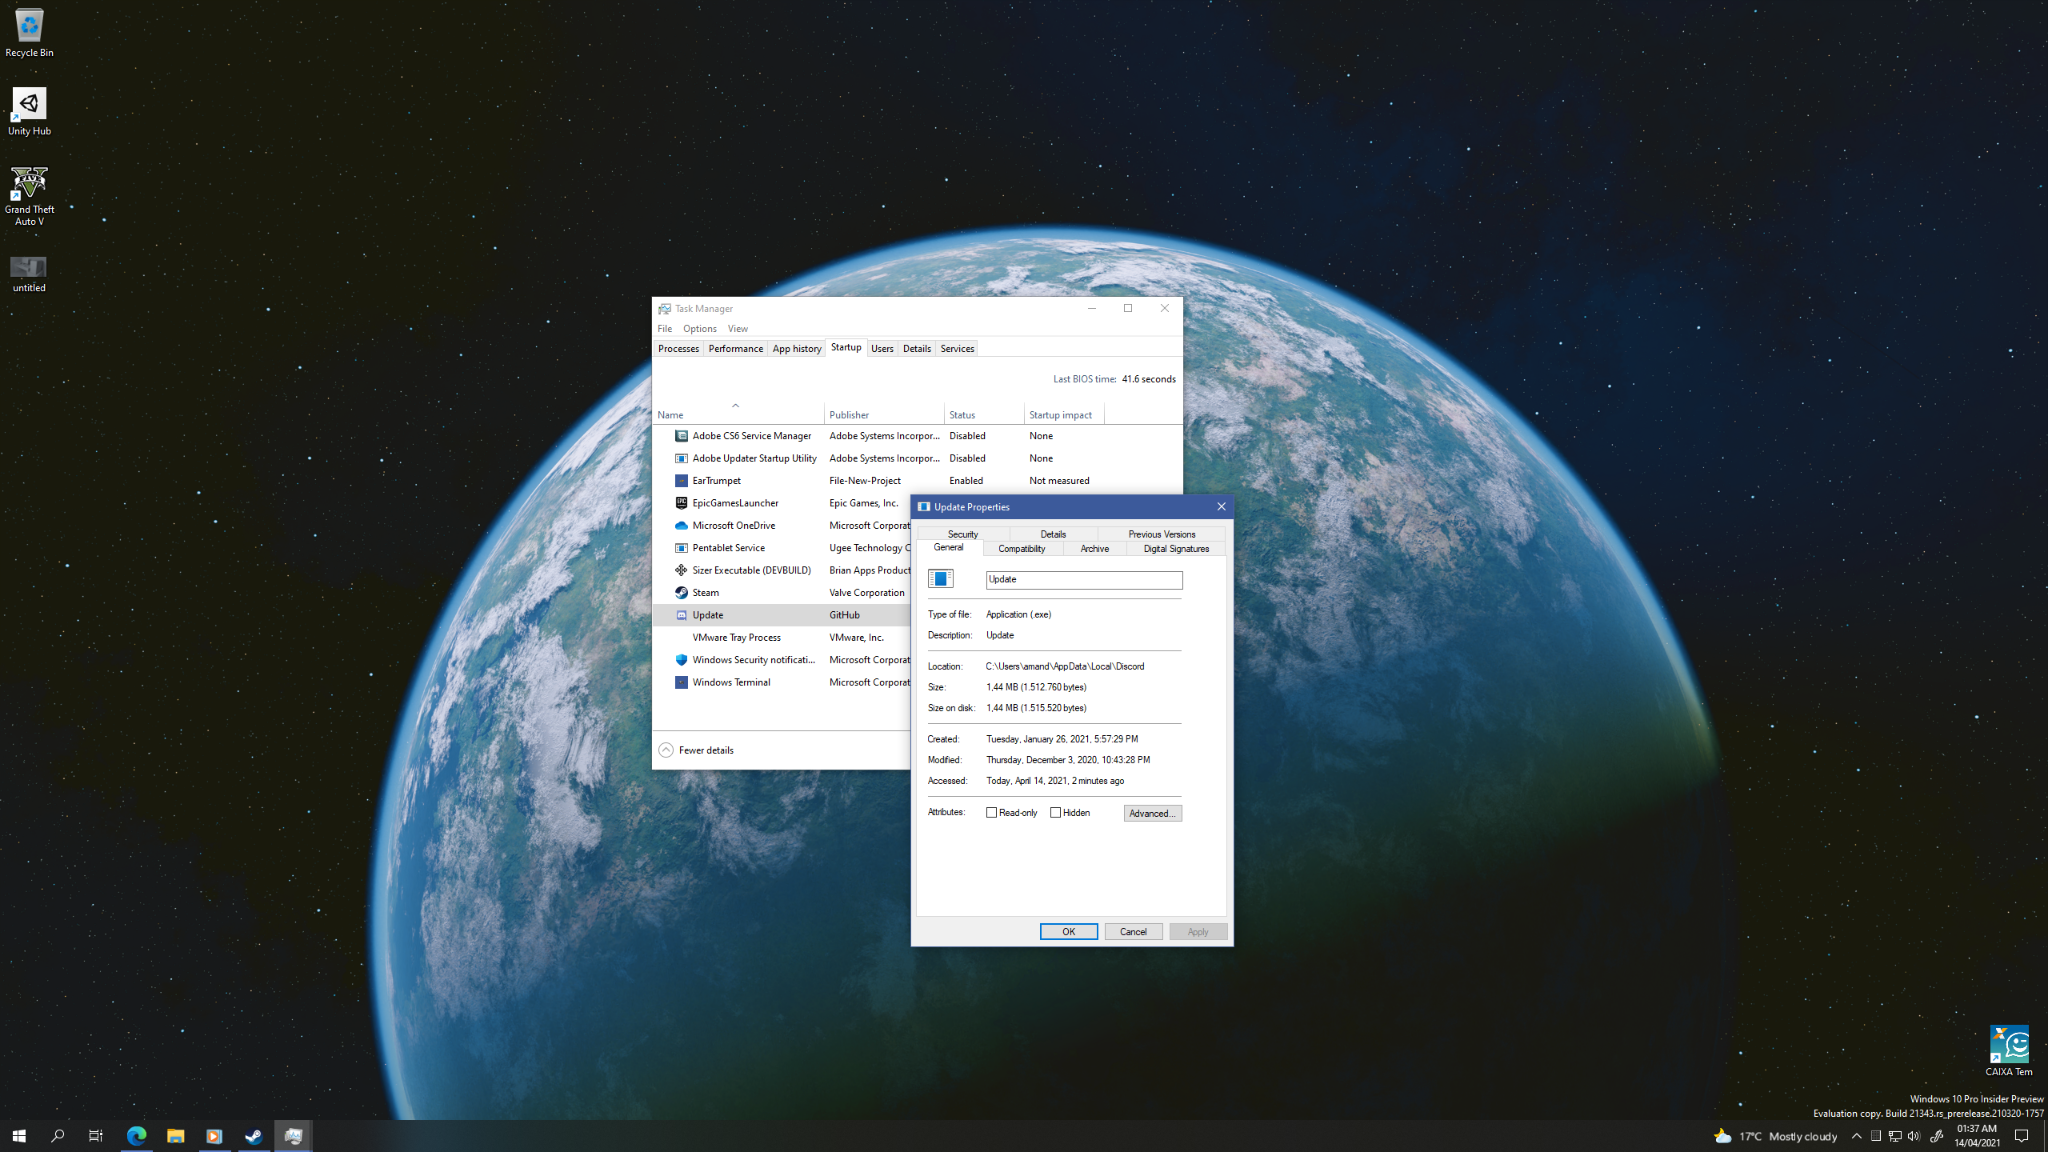Image resolution: width=2048 pixels, height=1152 pixels.
Task: Switch to Steam on the taskbar
Action: point(254,1136)
